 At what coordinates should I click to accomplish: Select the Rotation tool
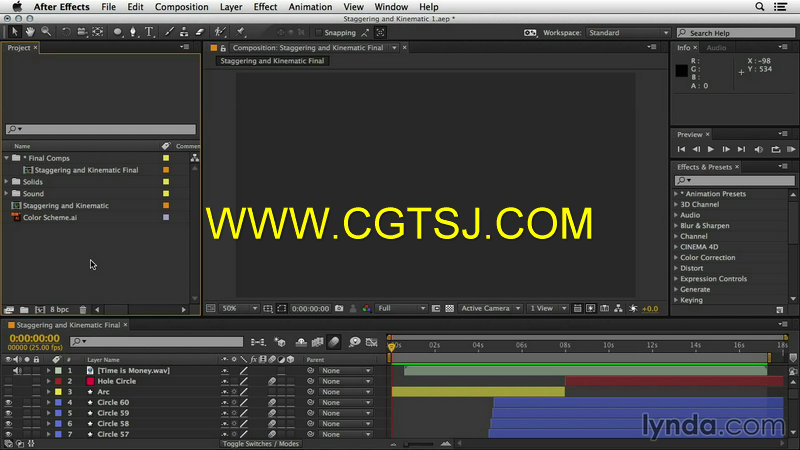coord(66,32)
